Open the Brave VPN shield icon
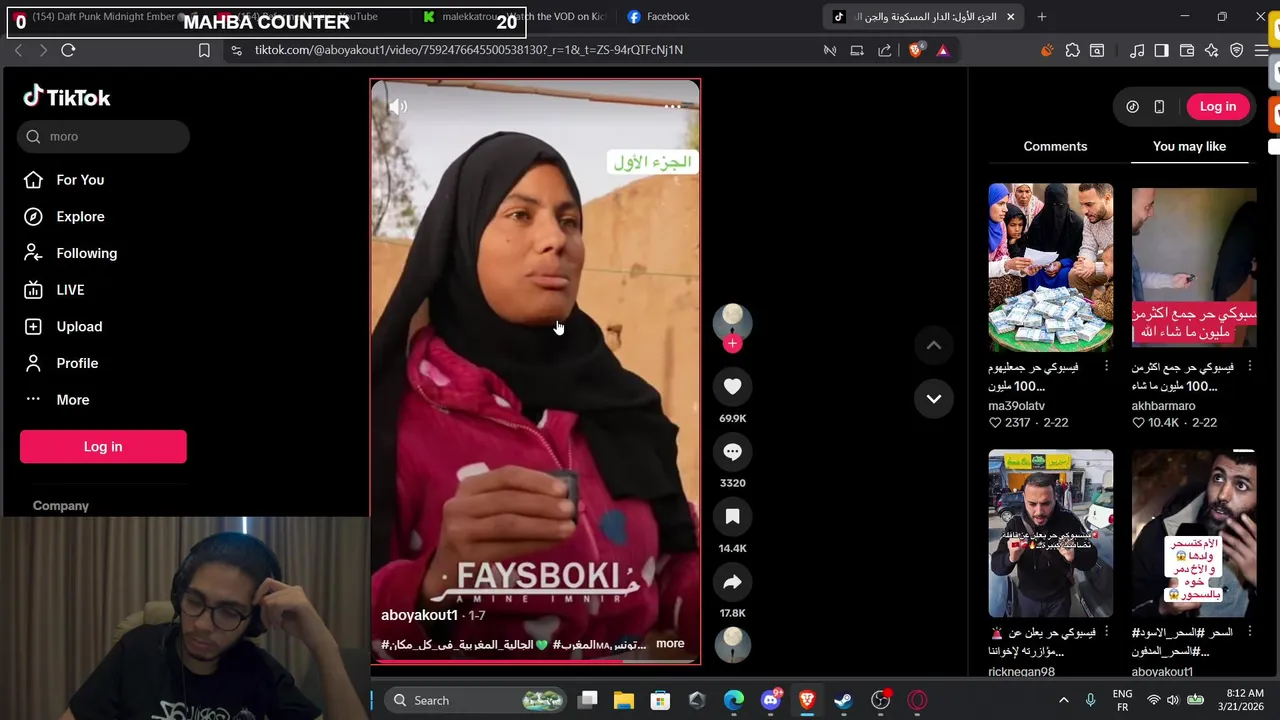The image size is (1280, 720). (1237, 50)
